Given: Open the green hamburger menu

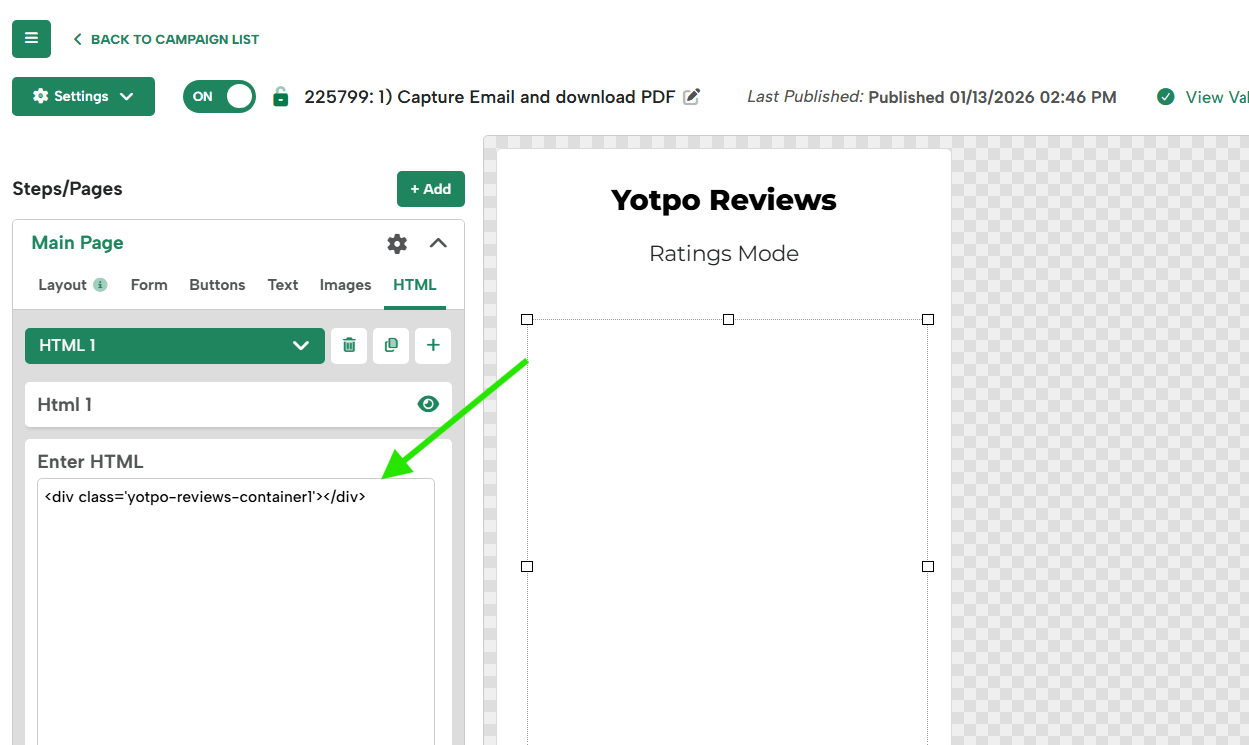Looking at the screenshot, I should point(31,38).
